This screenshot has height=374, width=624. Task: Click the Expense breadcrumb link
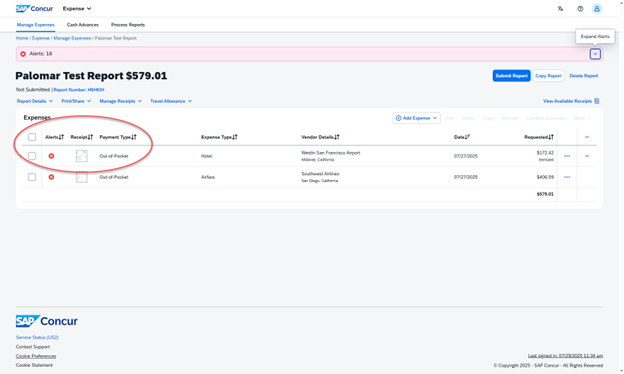[x=41, y=38]
